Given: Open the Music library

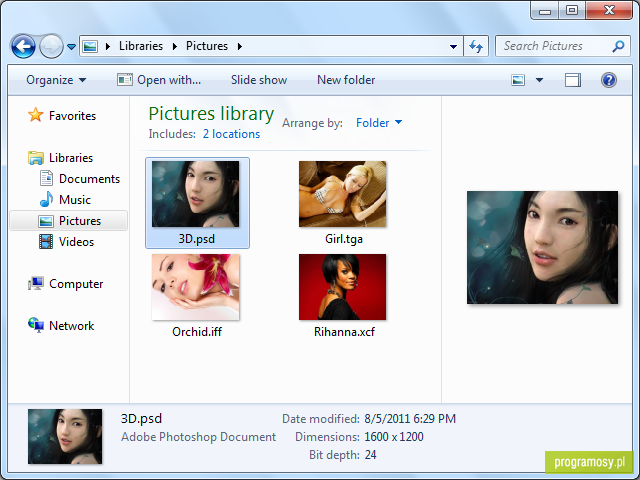Looking at the screenshot, I should pyautogui.click(x=75, y=200).
